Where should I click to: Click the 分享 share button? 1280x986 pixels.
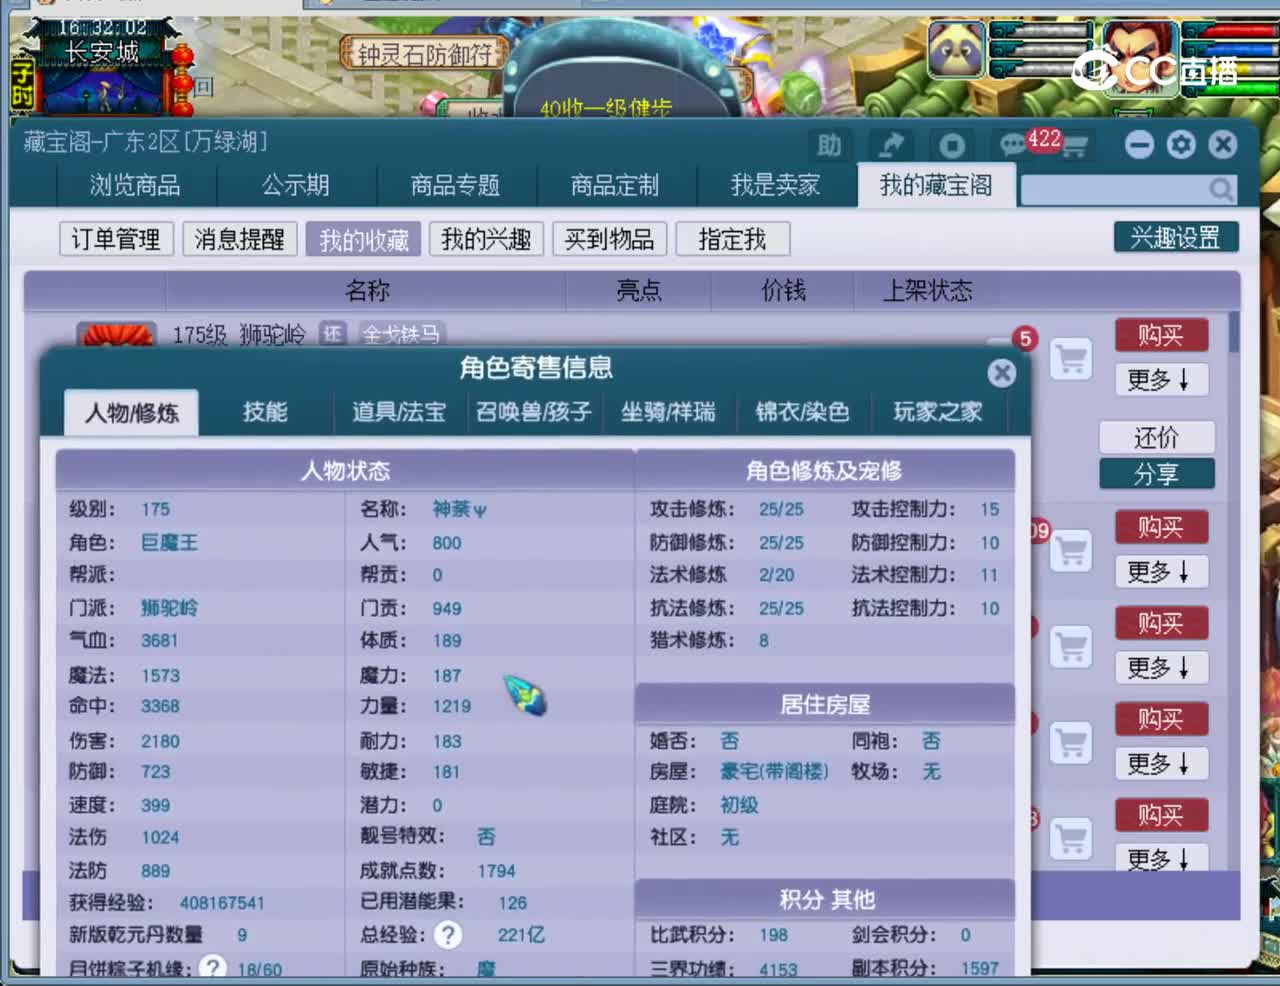pyautogui.click(x=1157, y=474)
